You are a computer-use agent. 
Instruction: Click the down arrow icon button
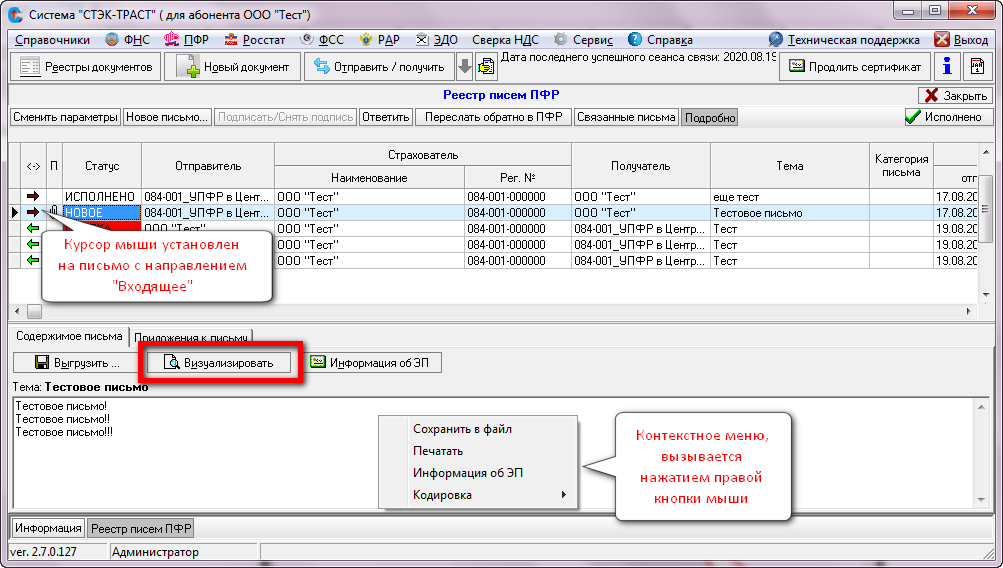(x=465, y=67)
